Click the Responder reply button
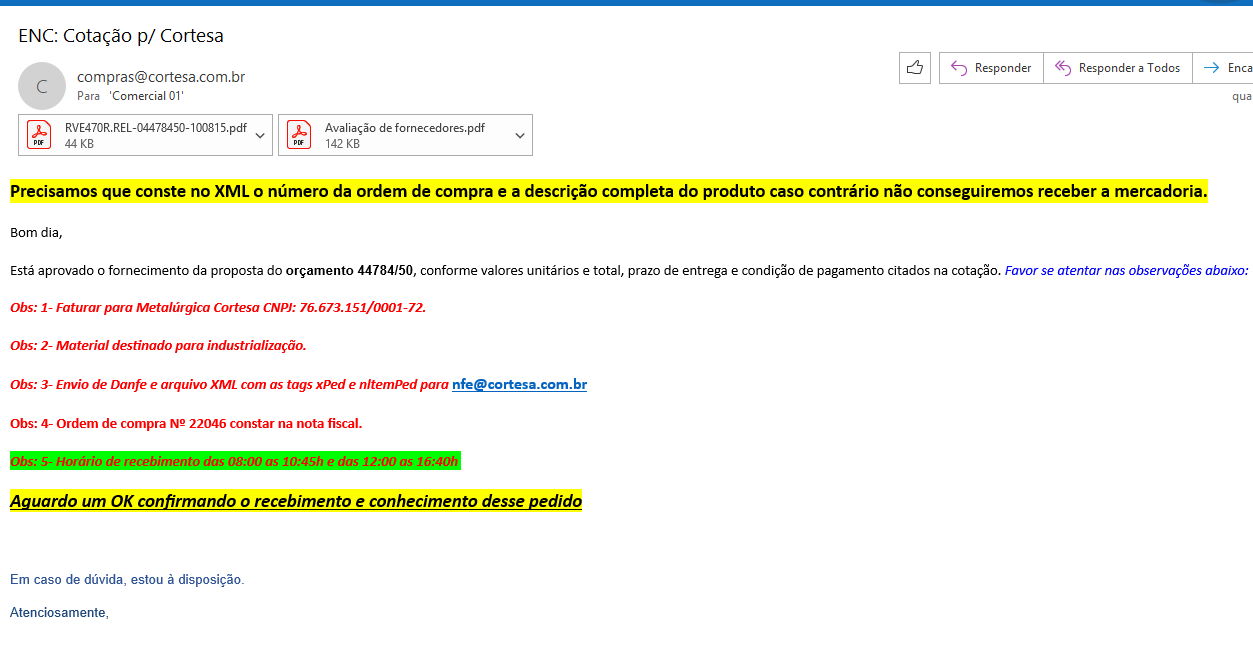The image size is (1253, 648). point(990,68)
